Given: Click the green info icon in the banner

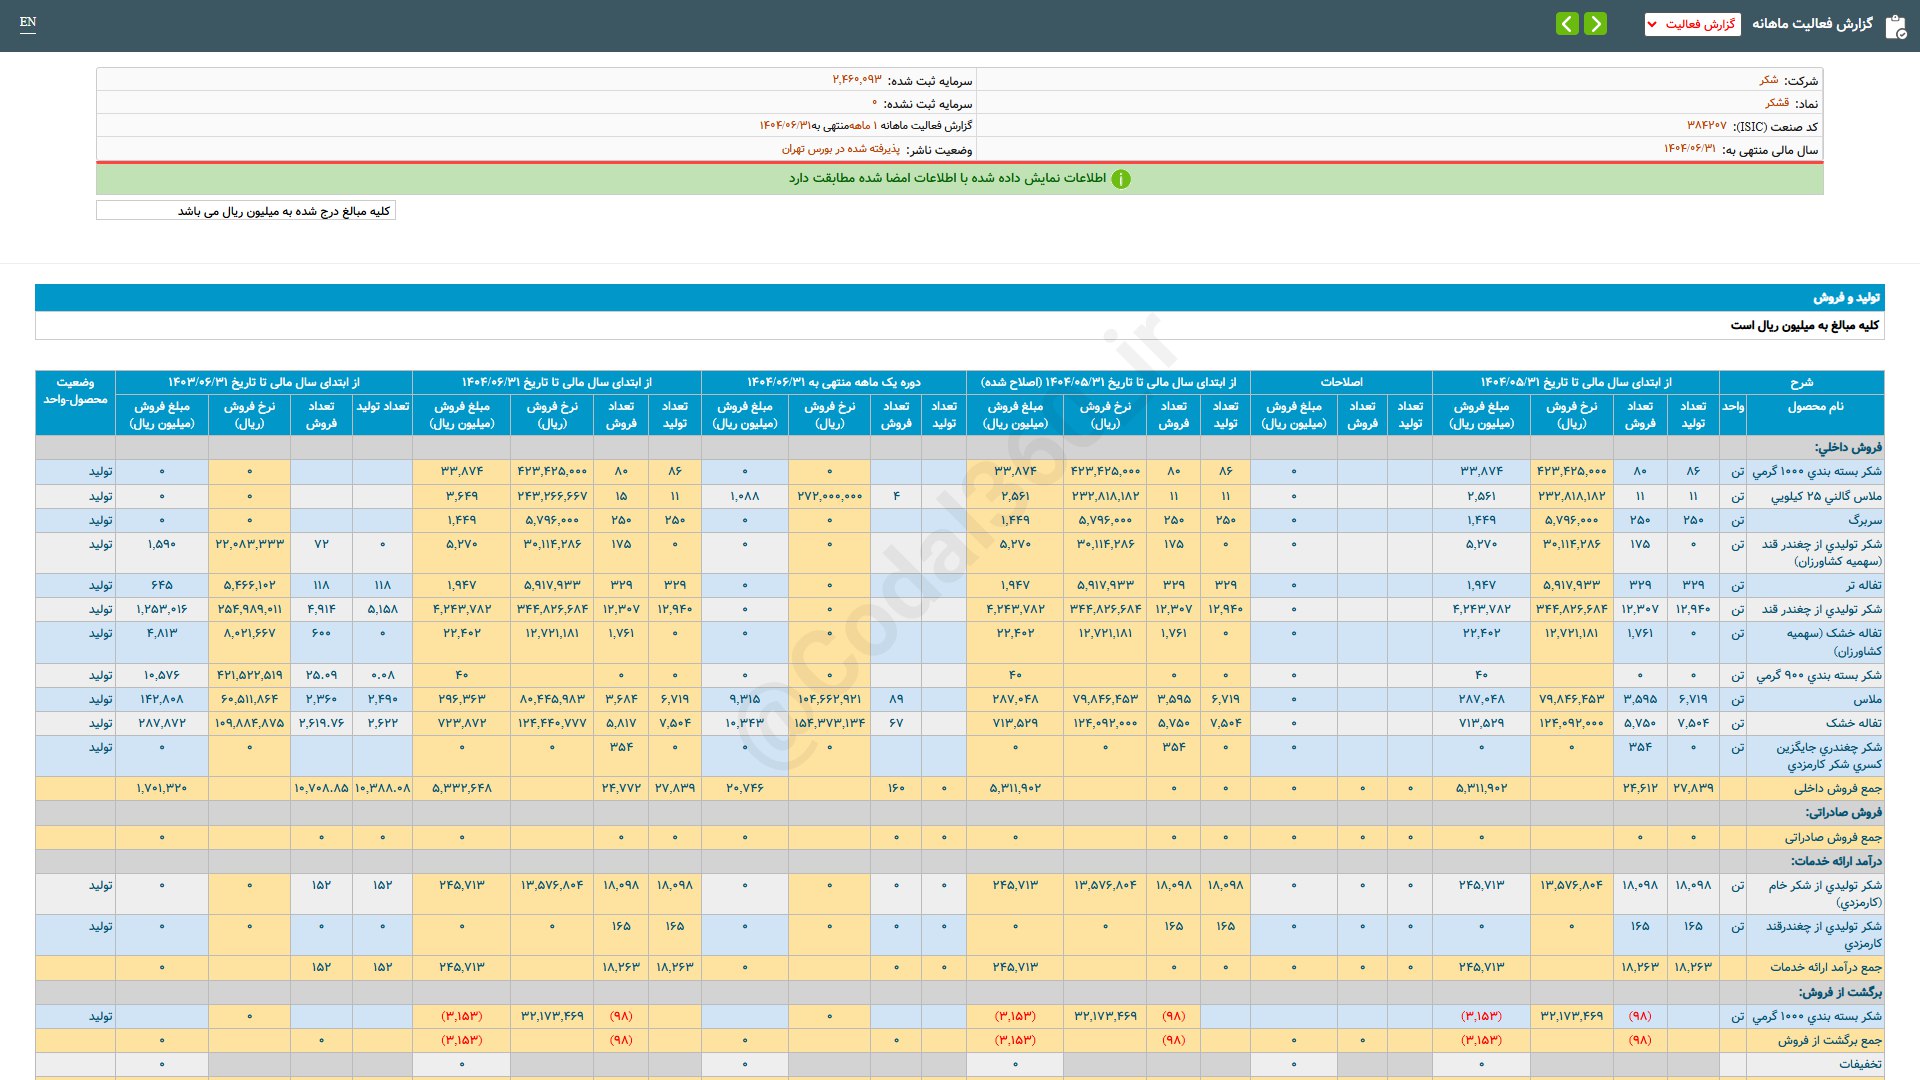Looking at the screenshot, I should [x=1121, y=179].
